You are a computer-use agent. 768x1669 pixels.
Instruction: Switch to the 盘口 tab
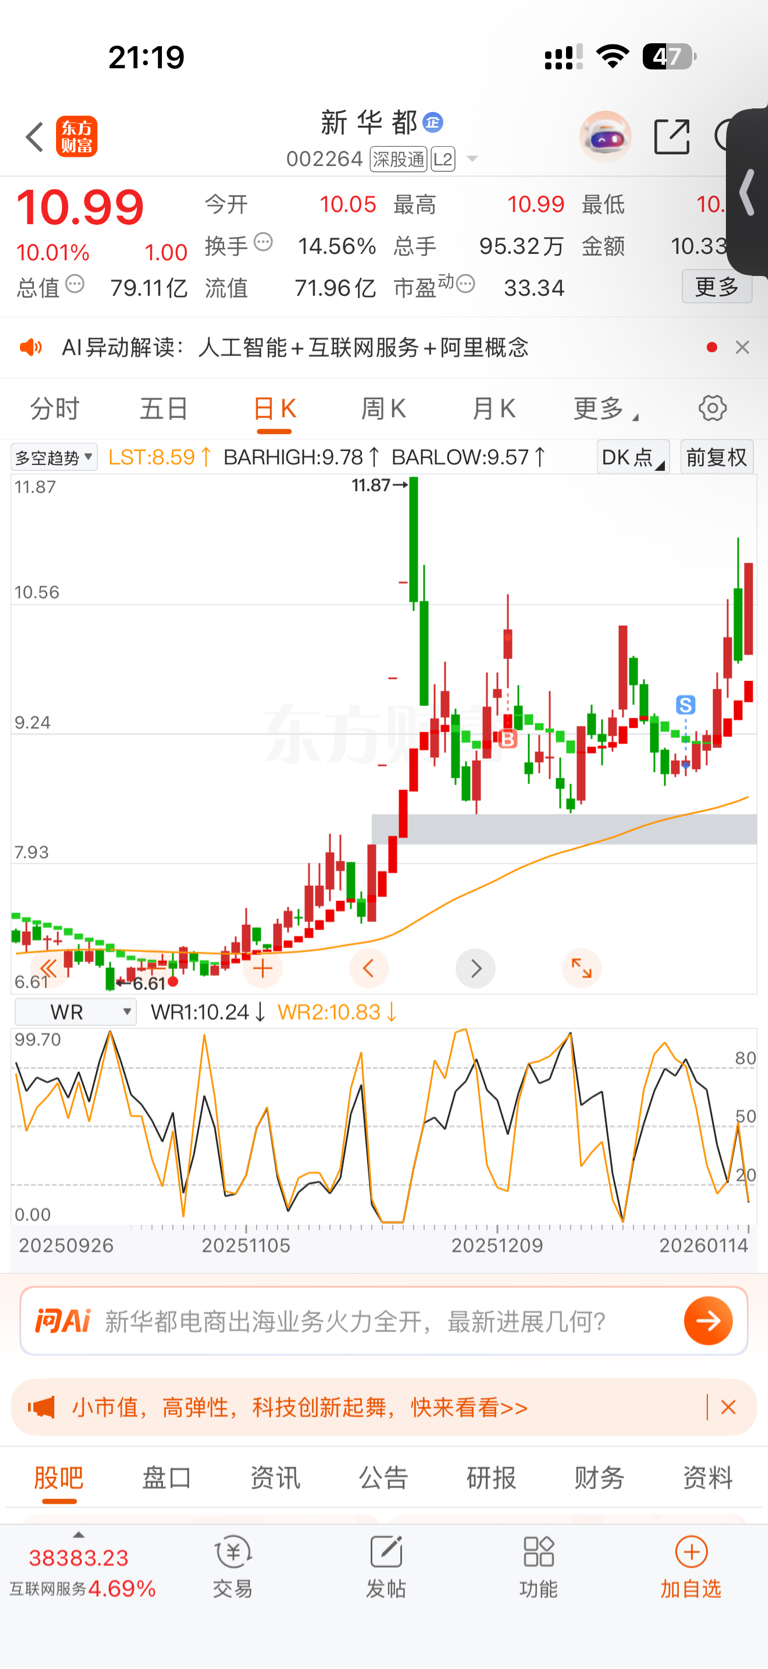pos(167,1477)
